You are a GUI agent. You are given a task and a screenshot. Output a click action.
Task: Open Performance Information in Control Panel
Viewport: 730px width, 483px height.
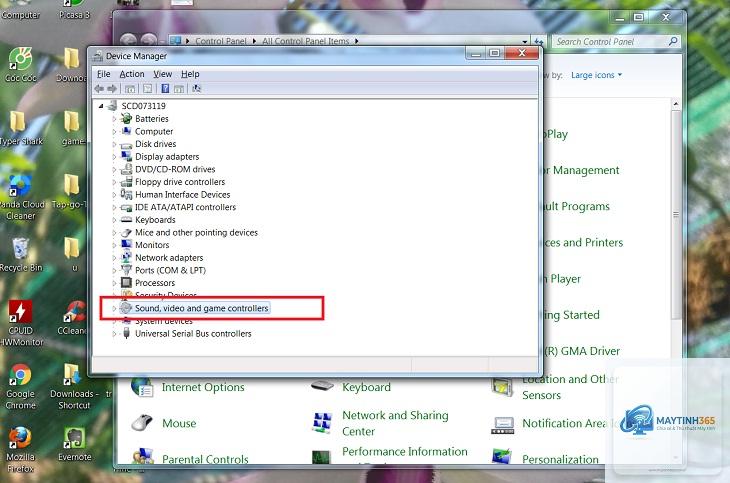(x=405, y=452)
